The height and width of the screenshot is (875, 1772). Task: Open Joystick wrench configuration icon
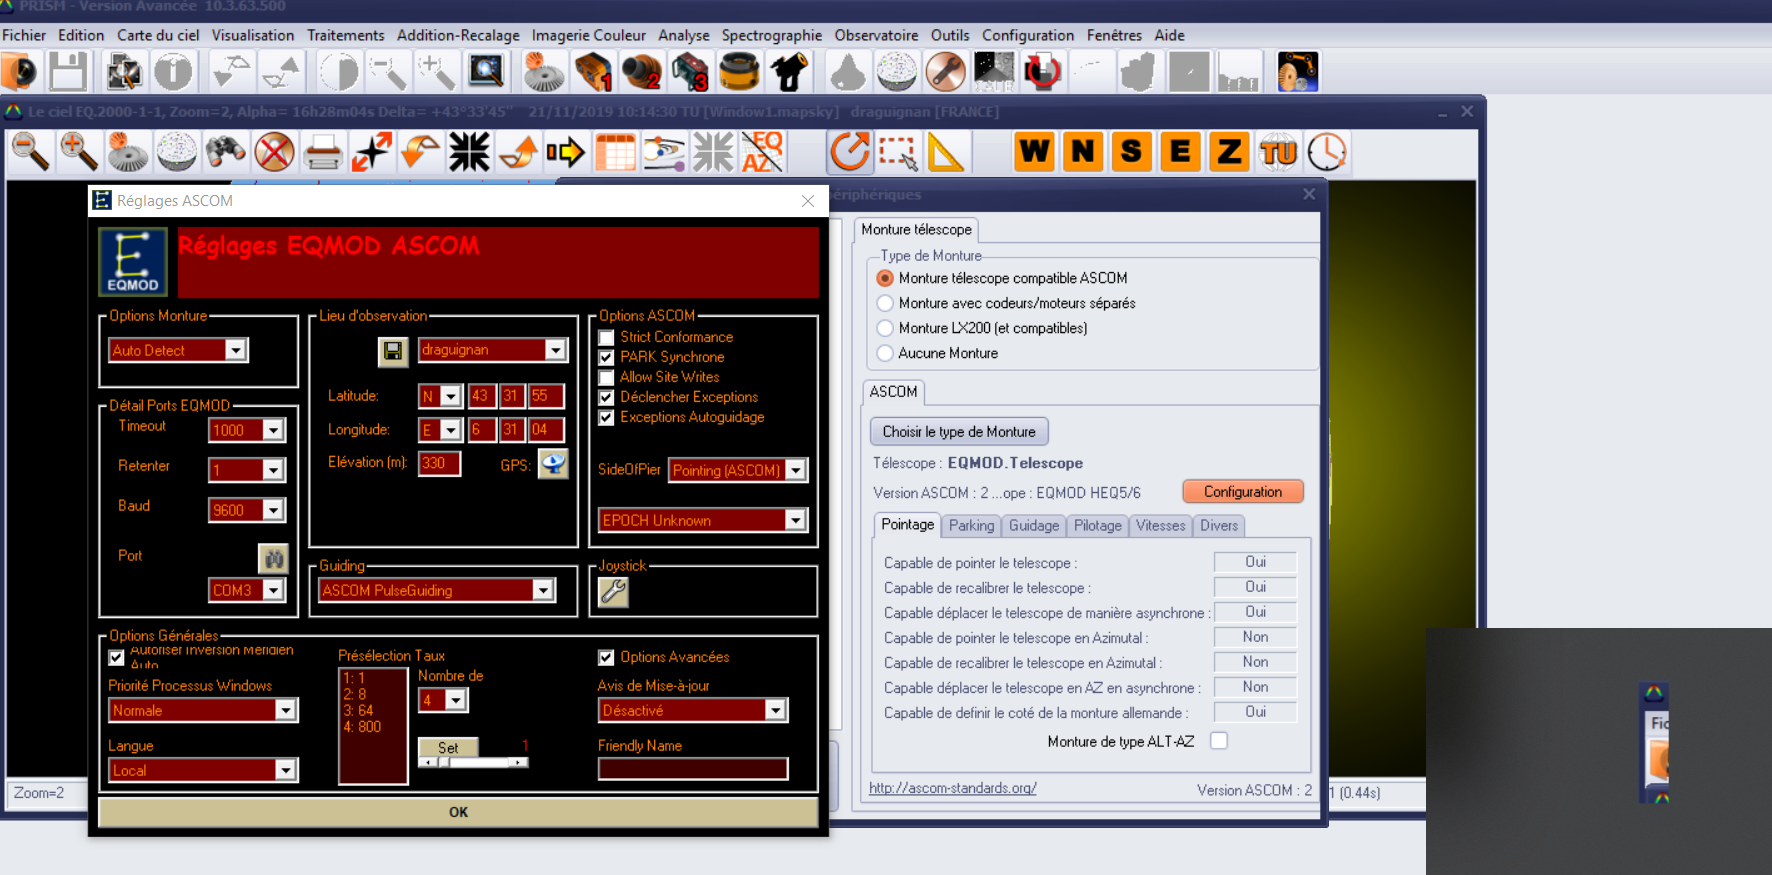point(613,592)
